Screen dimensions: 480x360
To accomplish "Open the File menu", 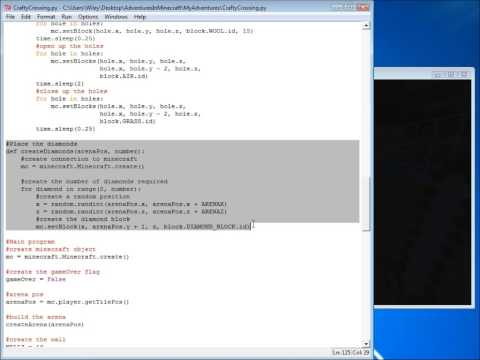I will [x=10, y=17].
